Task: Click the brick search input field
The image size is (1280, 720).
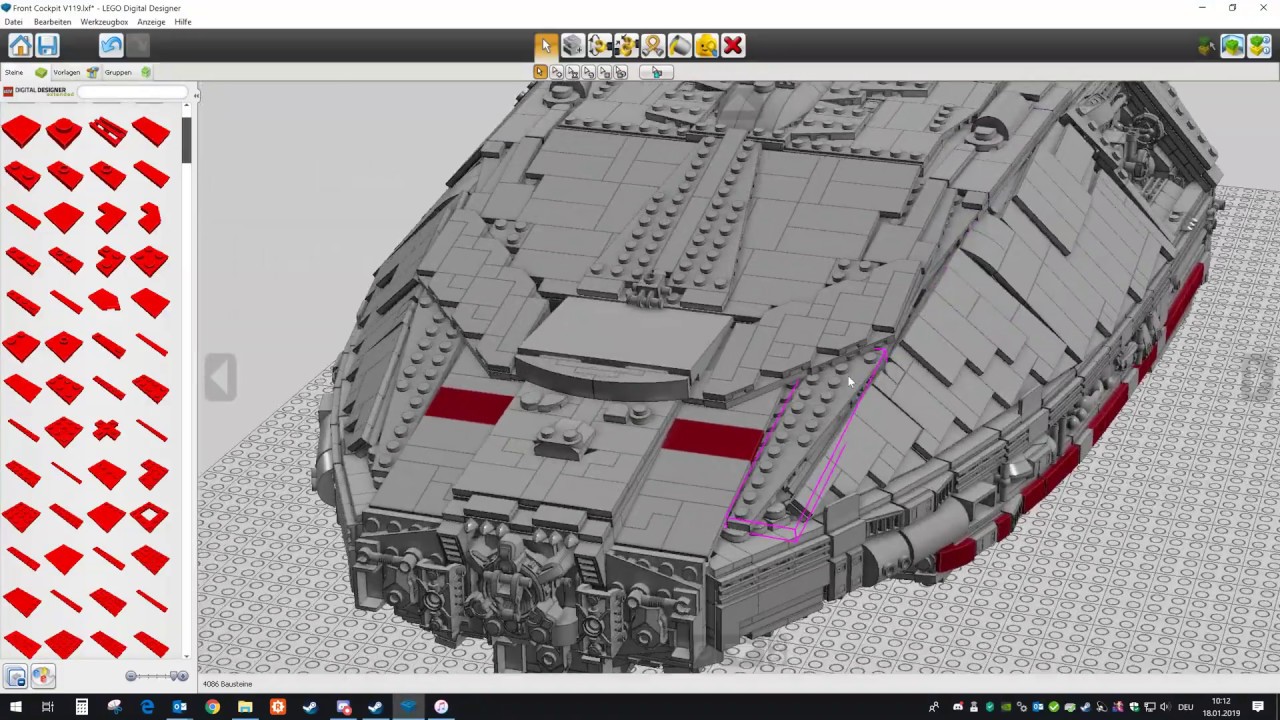Action: point(132,92)
